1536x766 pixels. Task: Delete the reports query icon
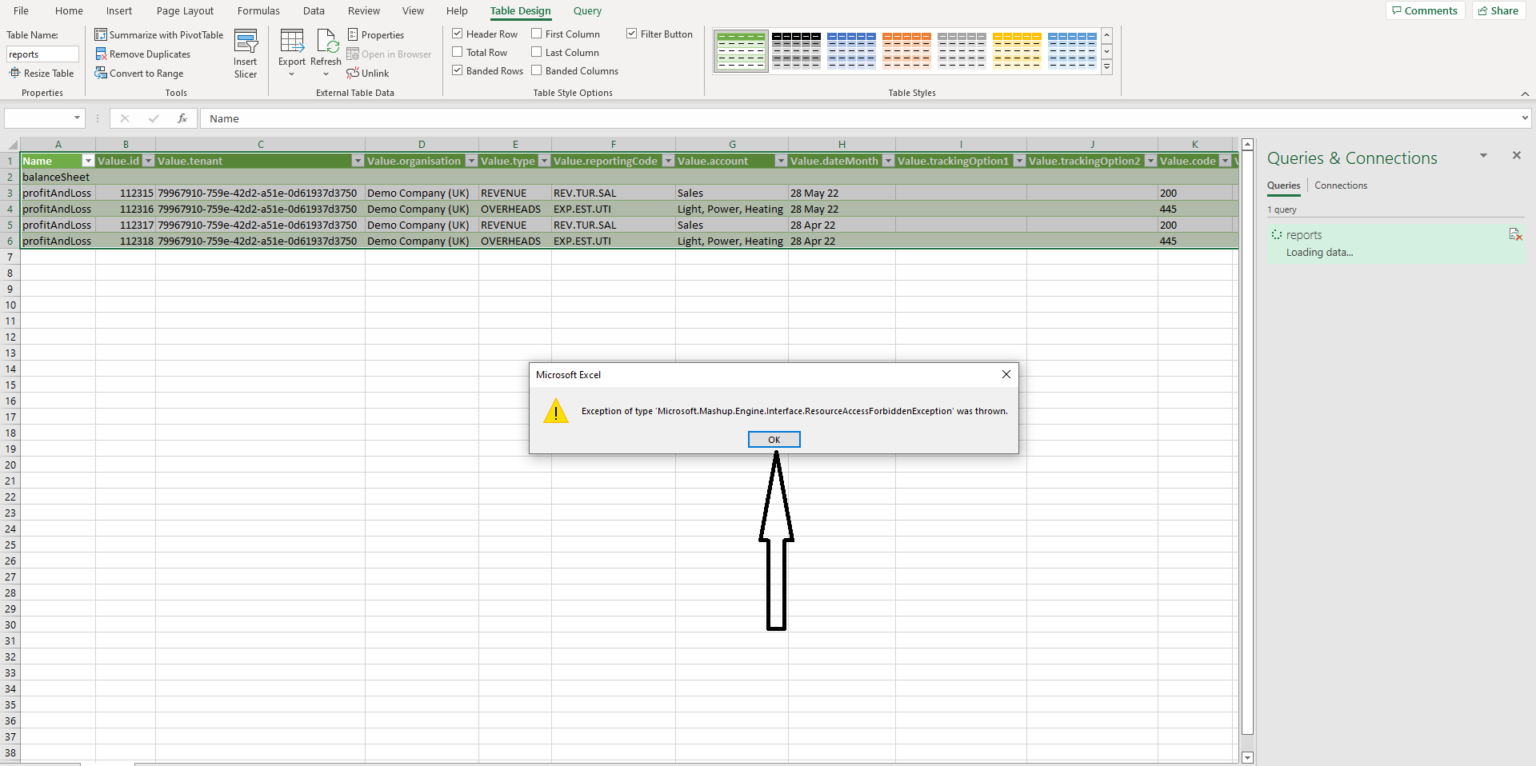click(1515, 234)
